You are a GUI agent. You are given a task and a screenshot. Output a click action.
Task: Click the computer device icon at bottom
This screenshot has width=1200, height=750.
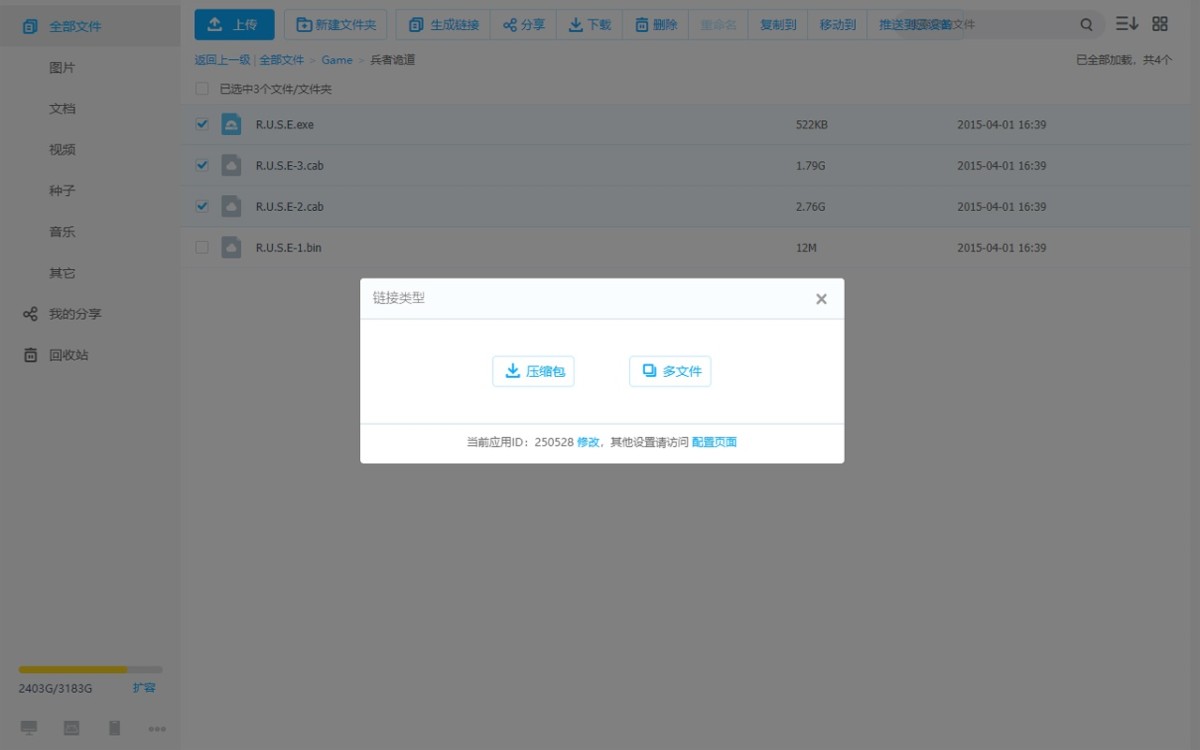pyautogui.click(x=29, y=728)
